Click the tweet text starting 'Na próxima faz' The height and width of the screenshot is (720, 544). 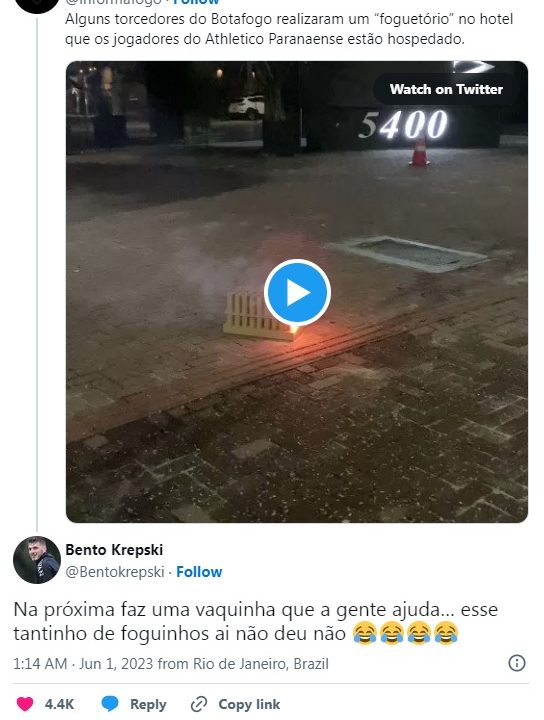coord(256,621)
